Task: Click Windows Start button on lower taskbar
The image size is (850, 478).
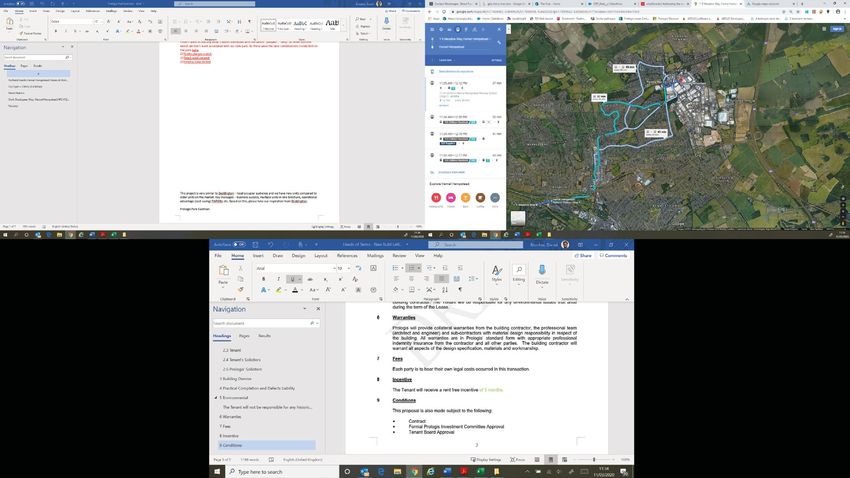Action: [x=217, y=471]
